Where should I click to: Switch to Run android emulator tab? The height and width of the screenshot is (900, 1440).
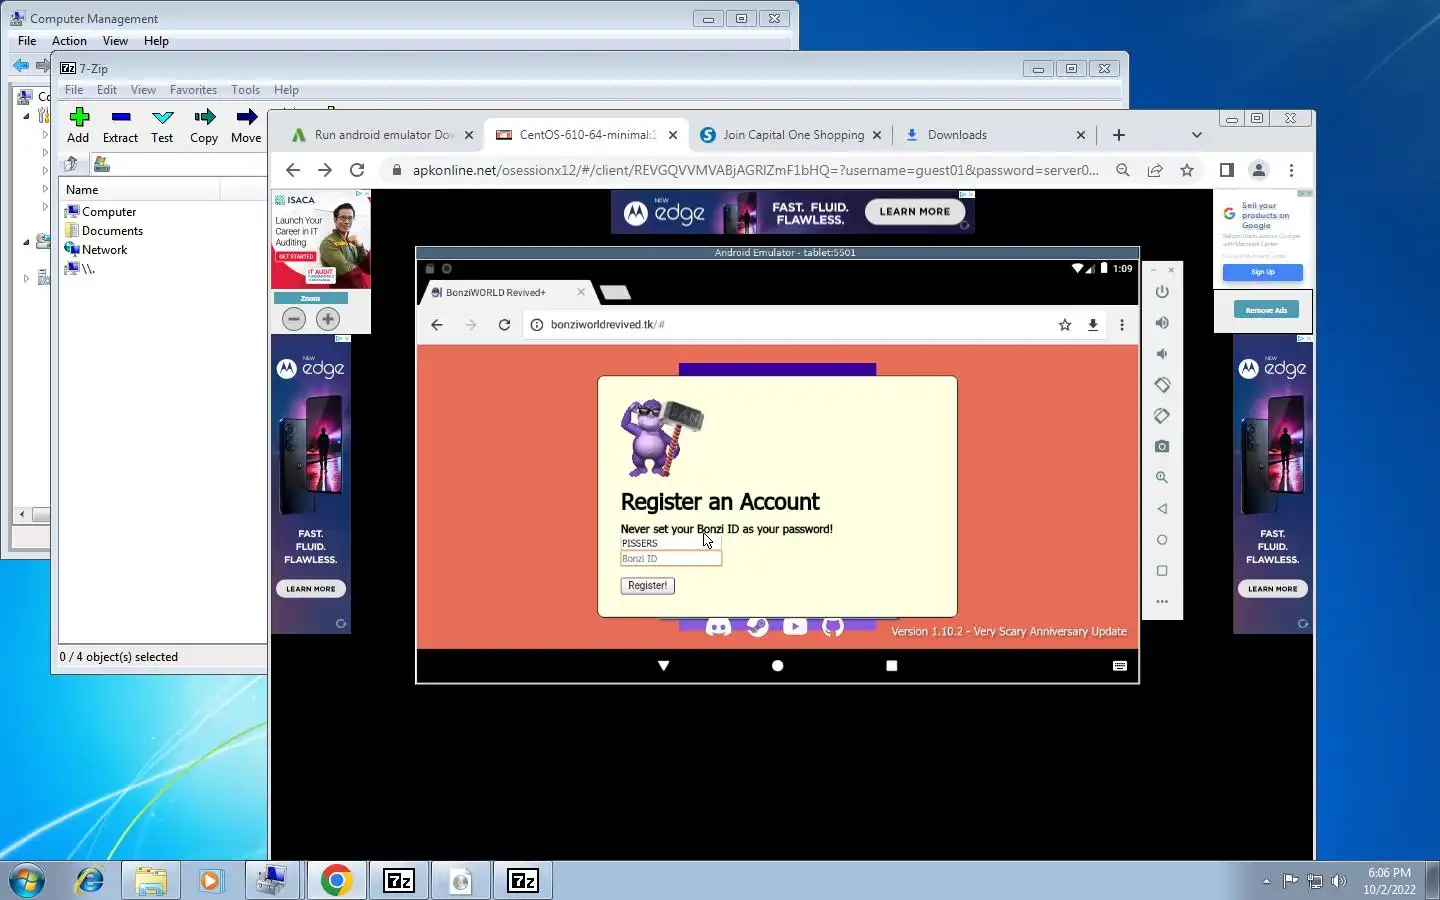coord(384,135)
